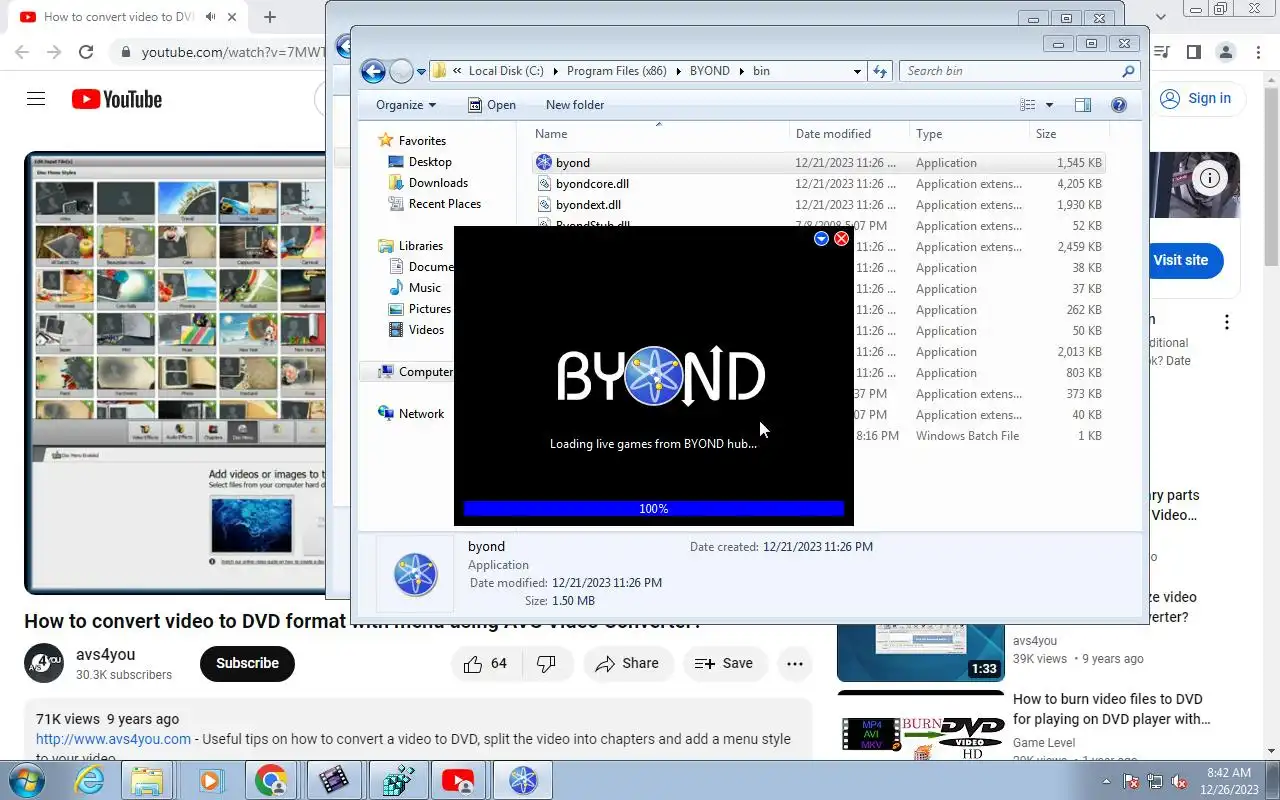
Task: Select Computer in the navigation pane
Action: coord(426,372)
